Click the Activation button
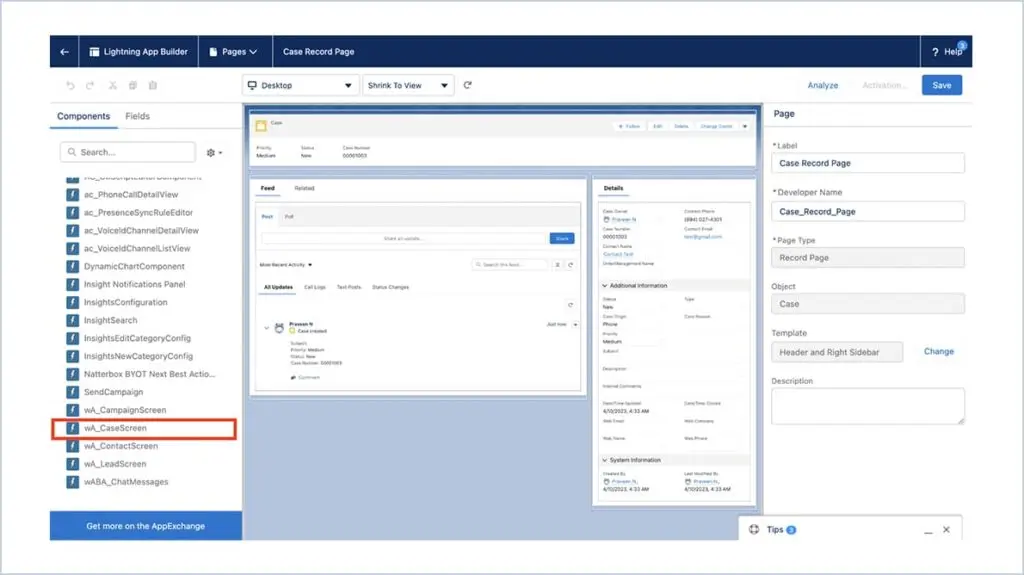The image size is (1024, 575). click(883, 85)
